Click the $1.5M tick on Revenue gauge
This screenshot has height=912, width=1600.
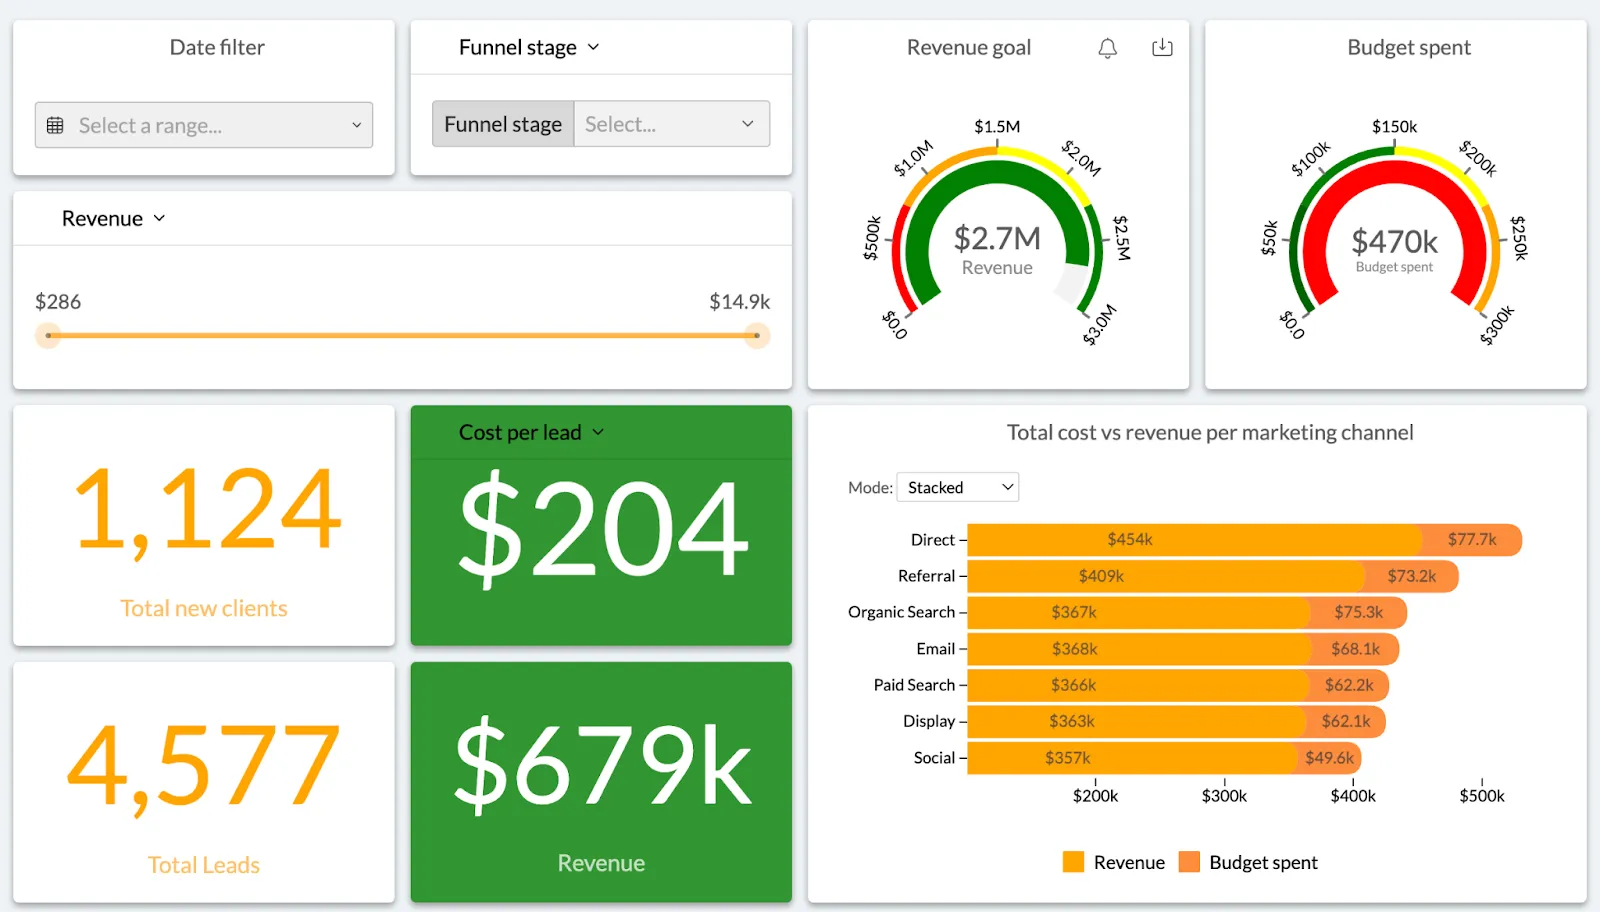click(x=997, y=126)
